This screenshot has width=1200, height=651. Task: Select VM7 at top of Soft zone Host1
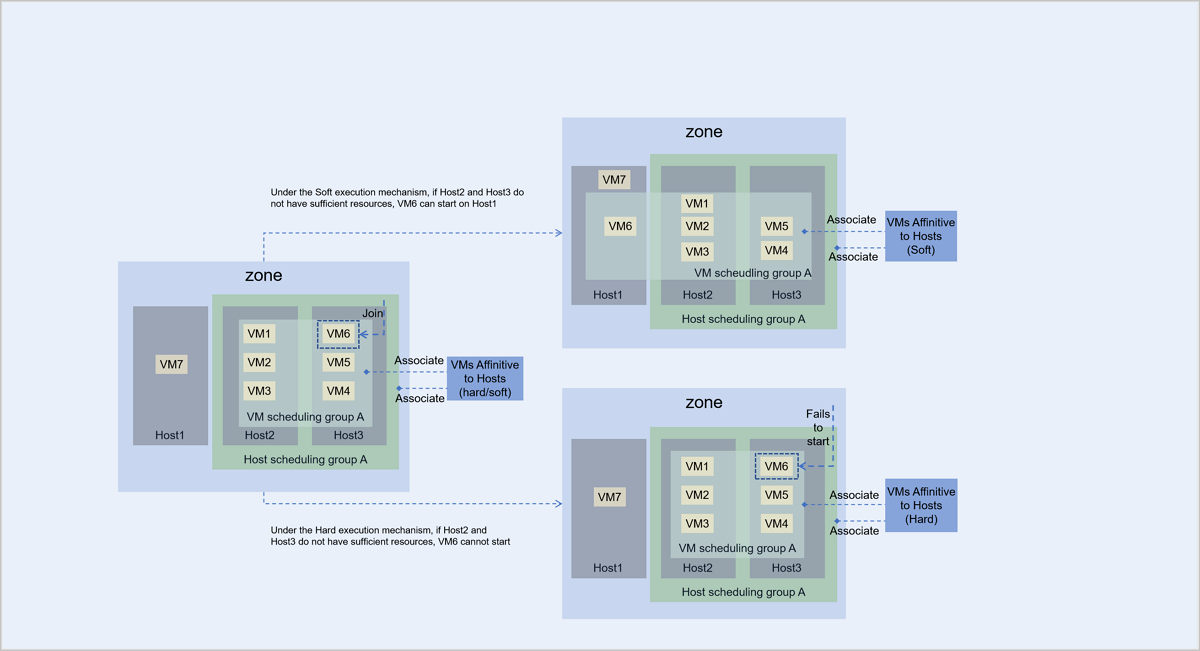pyautogui.click(x=613, y=180)
